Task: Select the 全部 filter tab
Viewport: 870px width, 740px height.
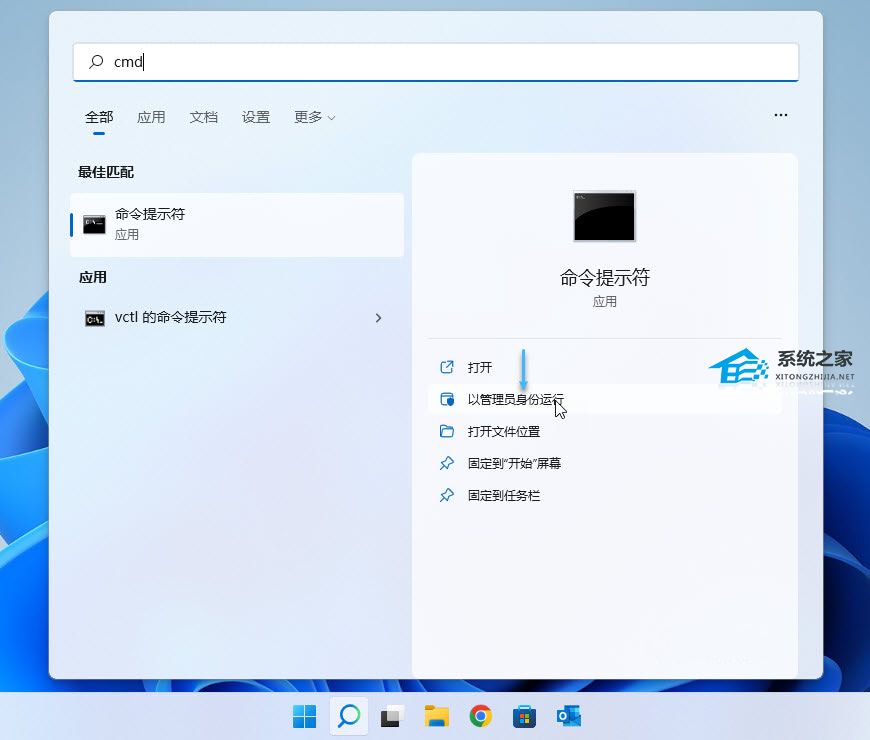Action: click(99, 117)
